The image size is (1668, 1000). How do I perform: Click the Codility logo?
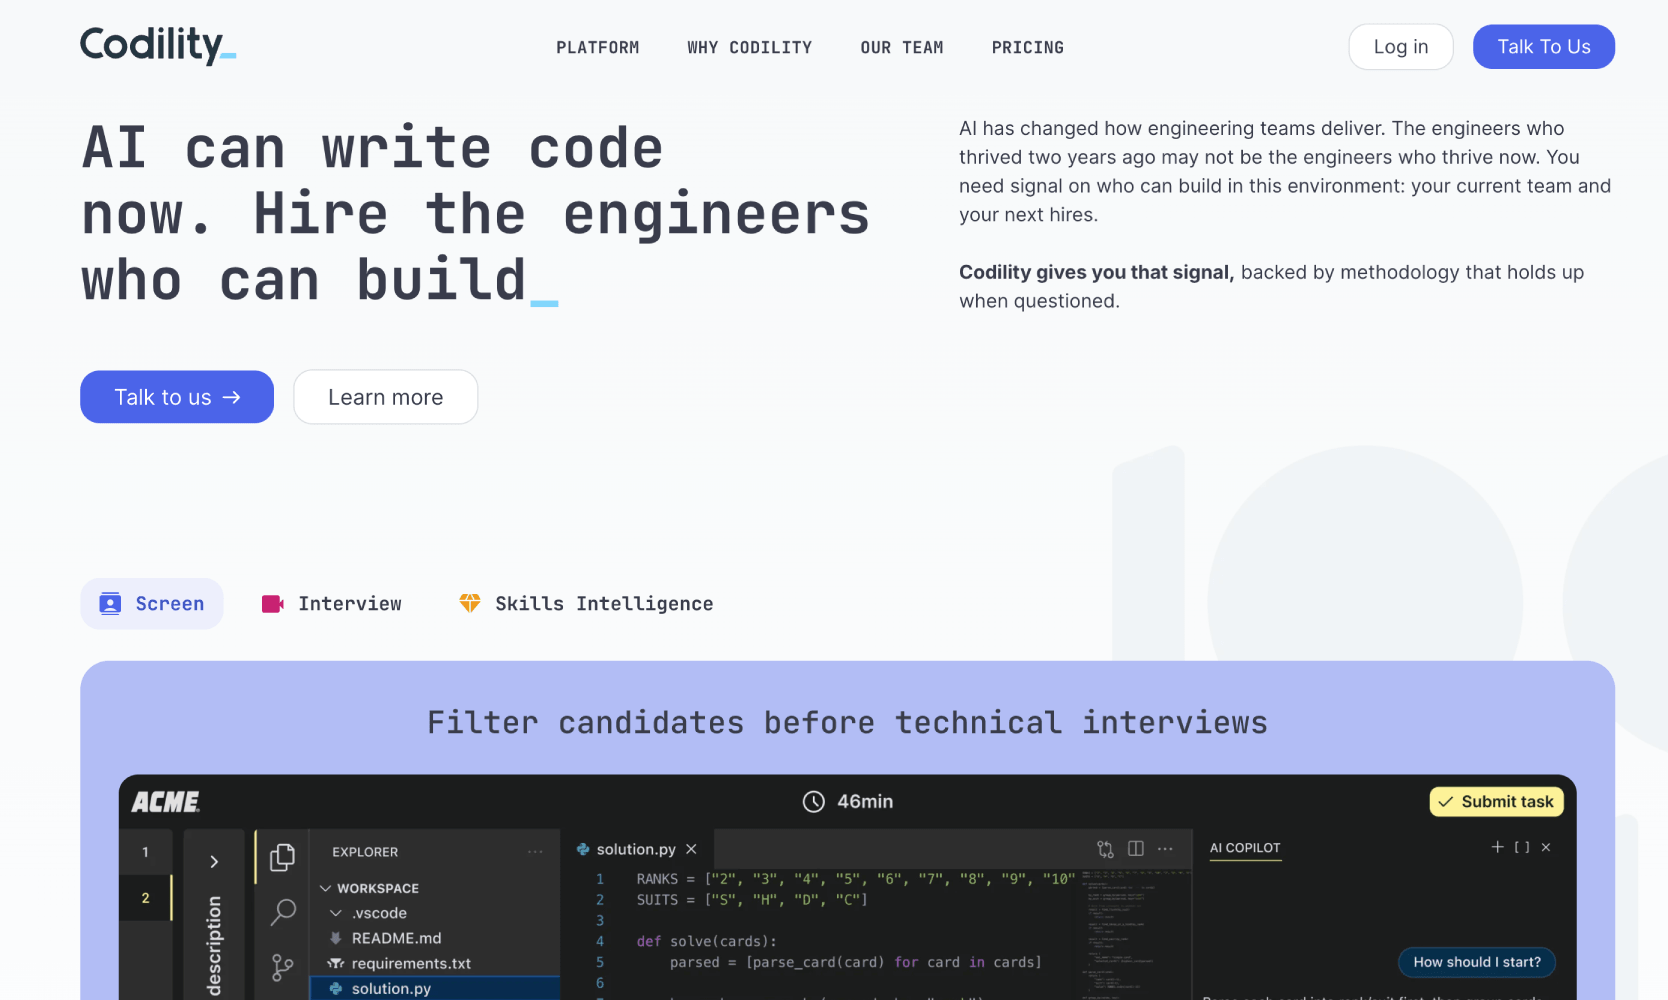coord(158,45)
